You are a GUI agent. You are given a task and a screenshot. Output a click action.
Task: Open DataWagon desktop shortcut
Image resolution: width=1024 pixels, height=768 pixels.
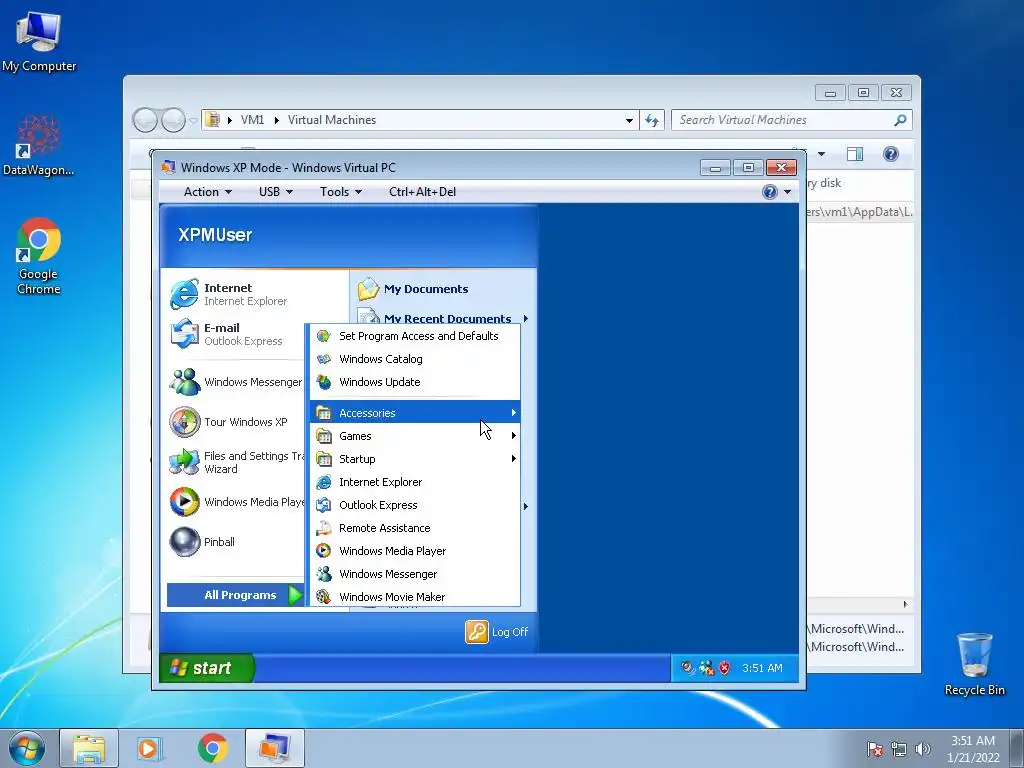(x=39, y=146)
